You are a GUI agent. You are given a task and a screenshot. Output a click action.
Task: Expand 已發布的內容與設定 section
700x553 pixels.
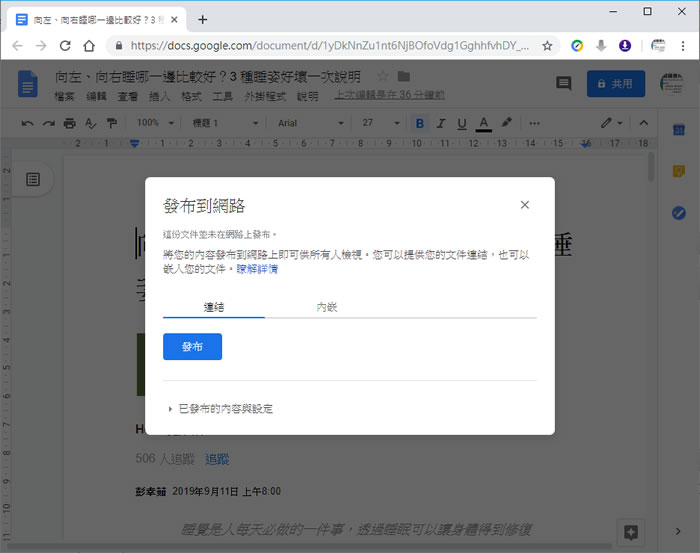(x=221, y=408)
